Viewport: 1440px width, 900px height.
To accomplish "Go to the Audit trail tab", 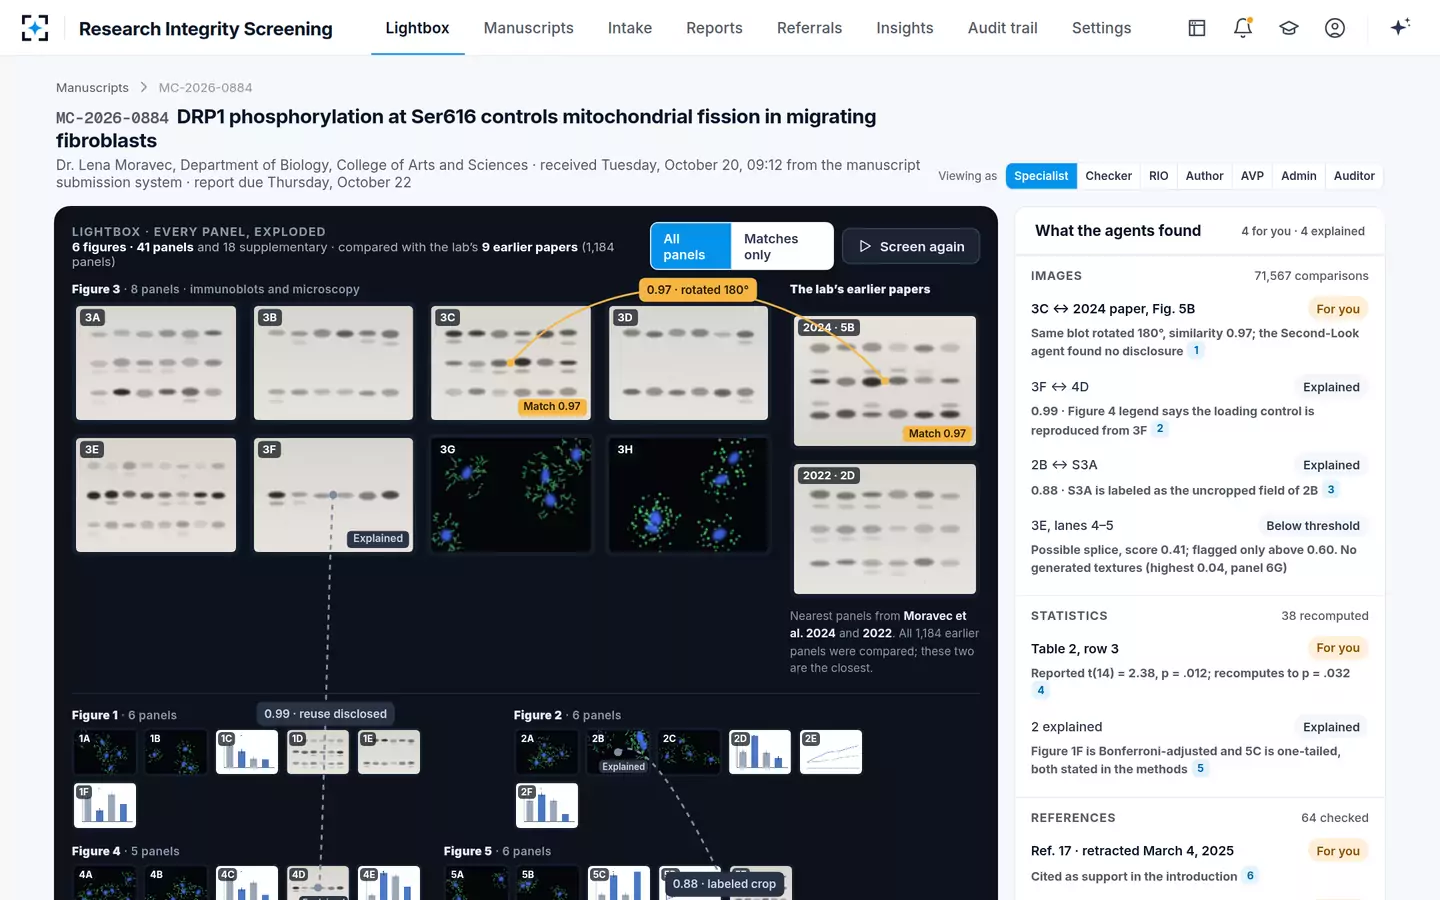I will (x=1002, y=28).
